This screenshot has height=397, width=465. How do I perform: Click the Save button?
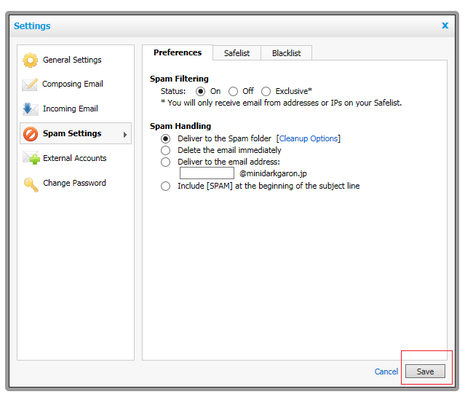[425, 371]
